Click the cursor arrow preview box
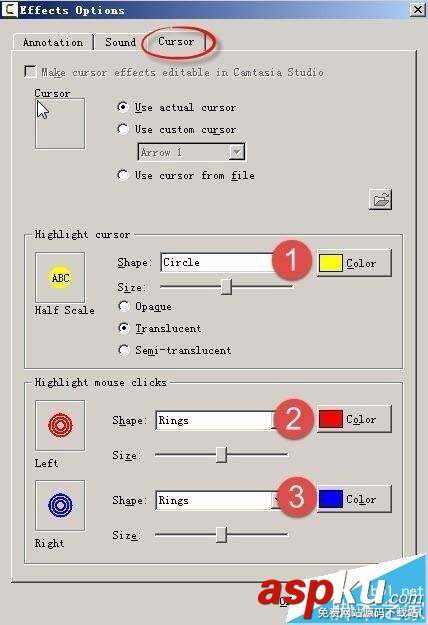This screenshot has height=625, width=428. pos(60,124)
